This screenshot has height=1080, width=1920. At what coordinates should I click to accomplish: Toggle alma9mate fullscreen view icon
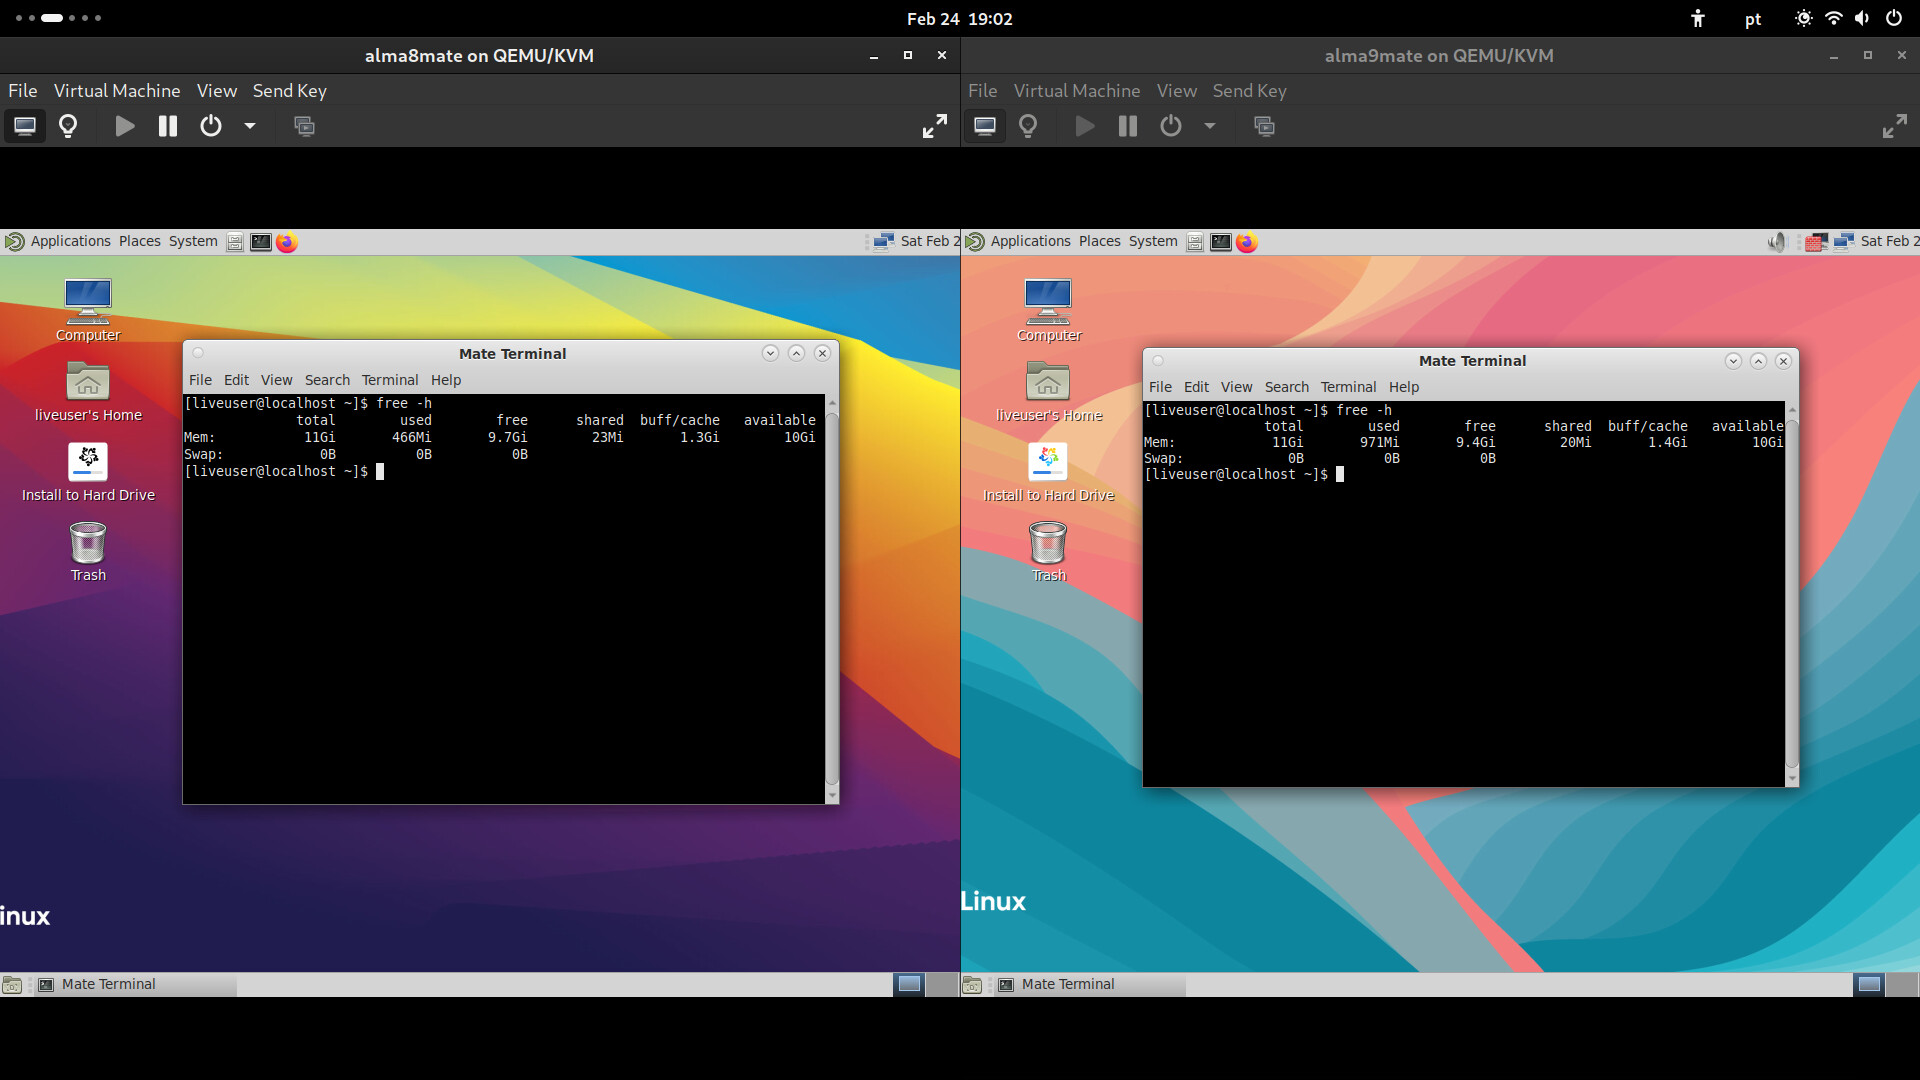1894,126
